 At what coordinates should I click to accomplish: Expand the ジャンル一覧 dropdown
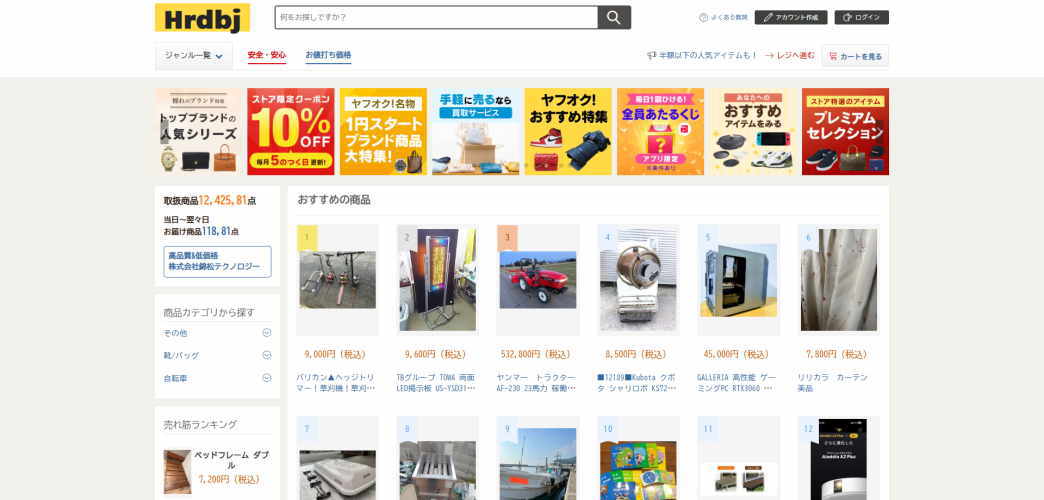[194, 56]
